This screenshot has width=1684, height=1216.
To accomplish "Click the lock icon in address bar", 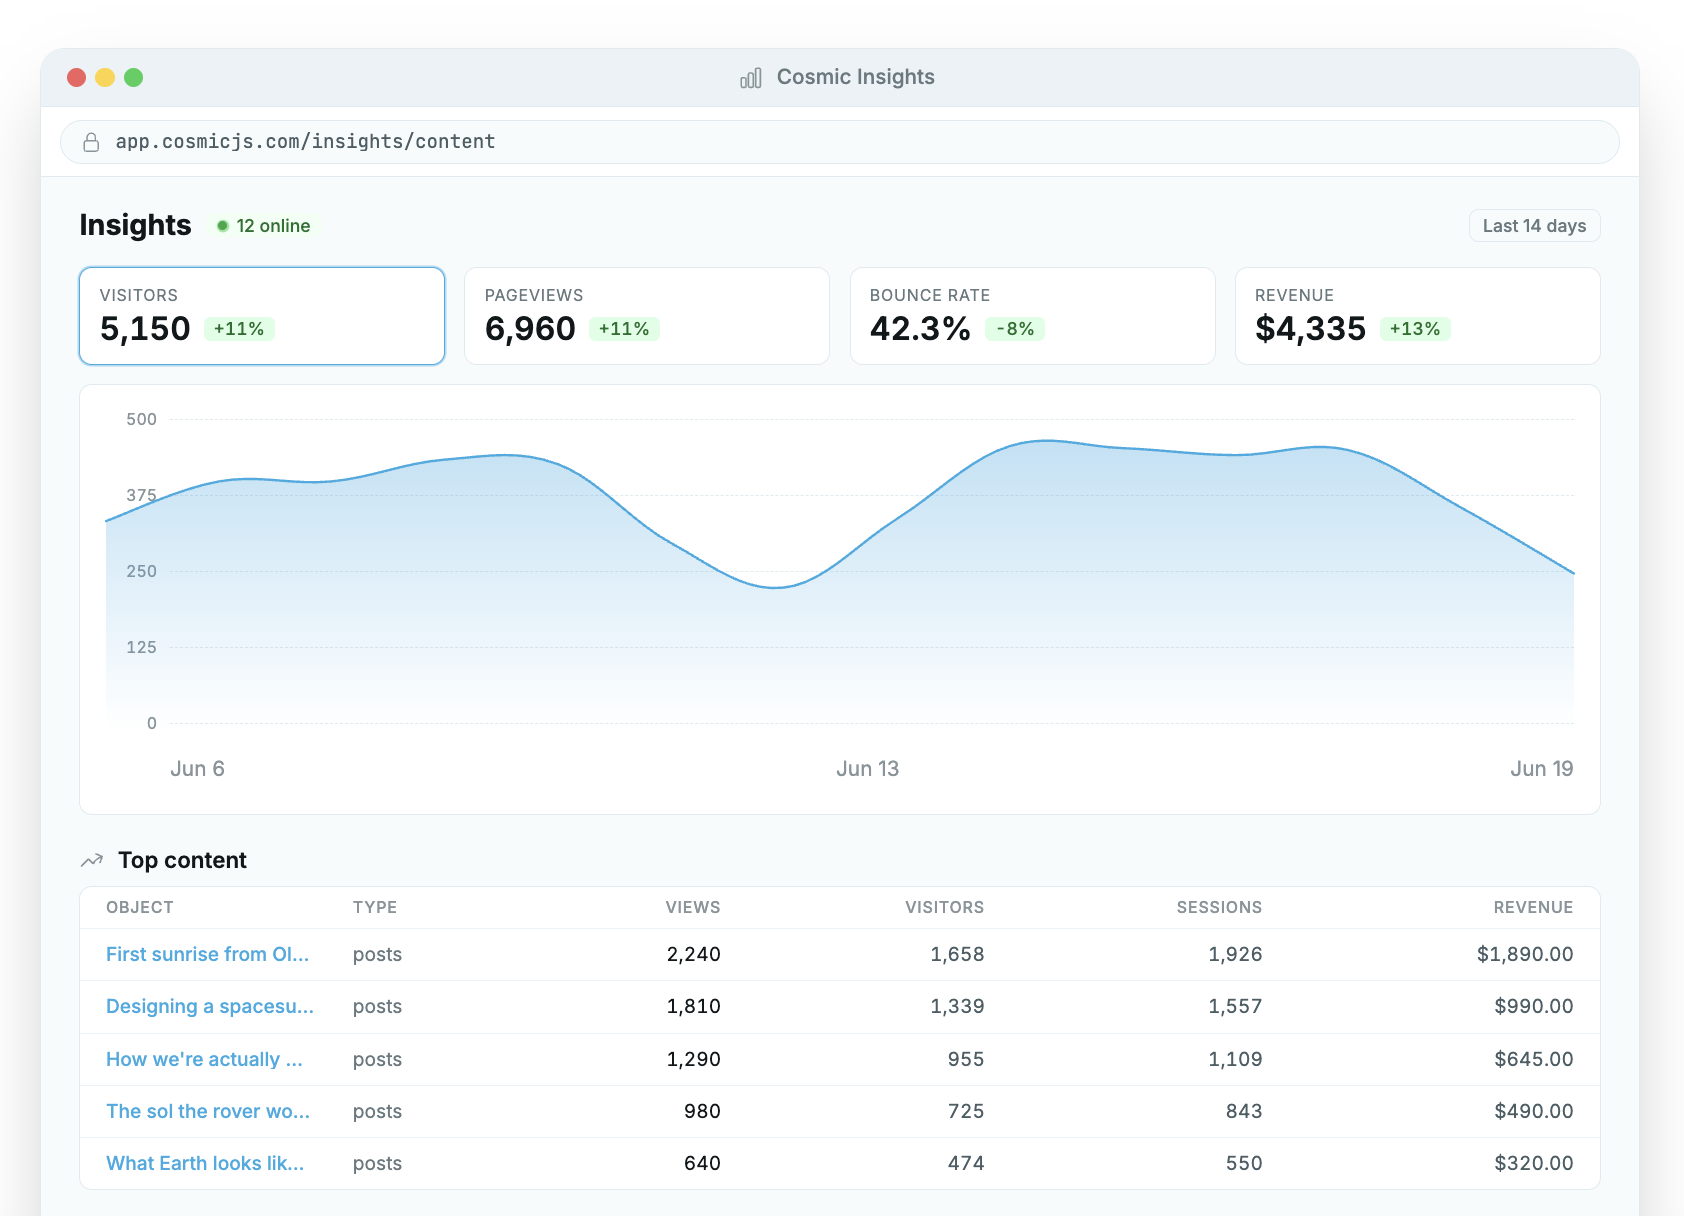I will 91,142.
